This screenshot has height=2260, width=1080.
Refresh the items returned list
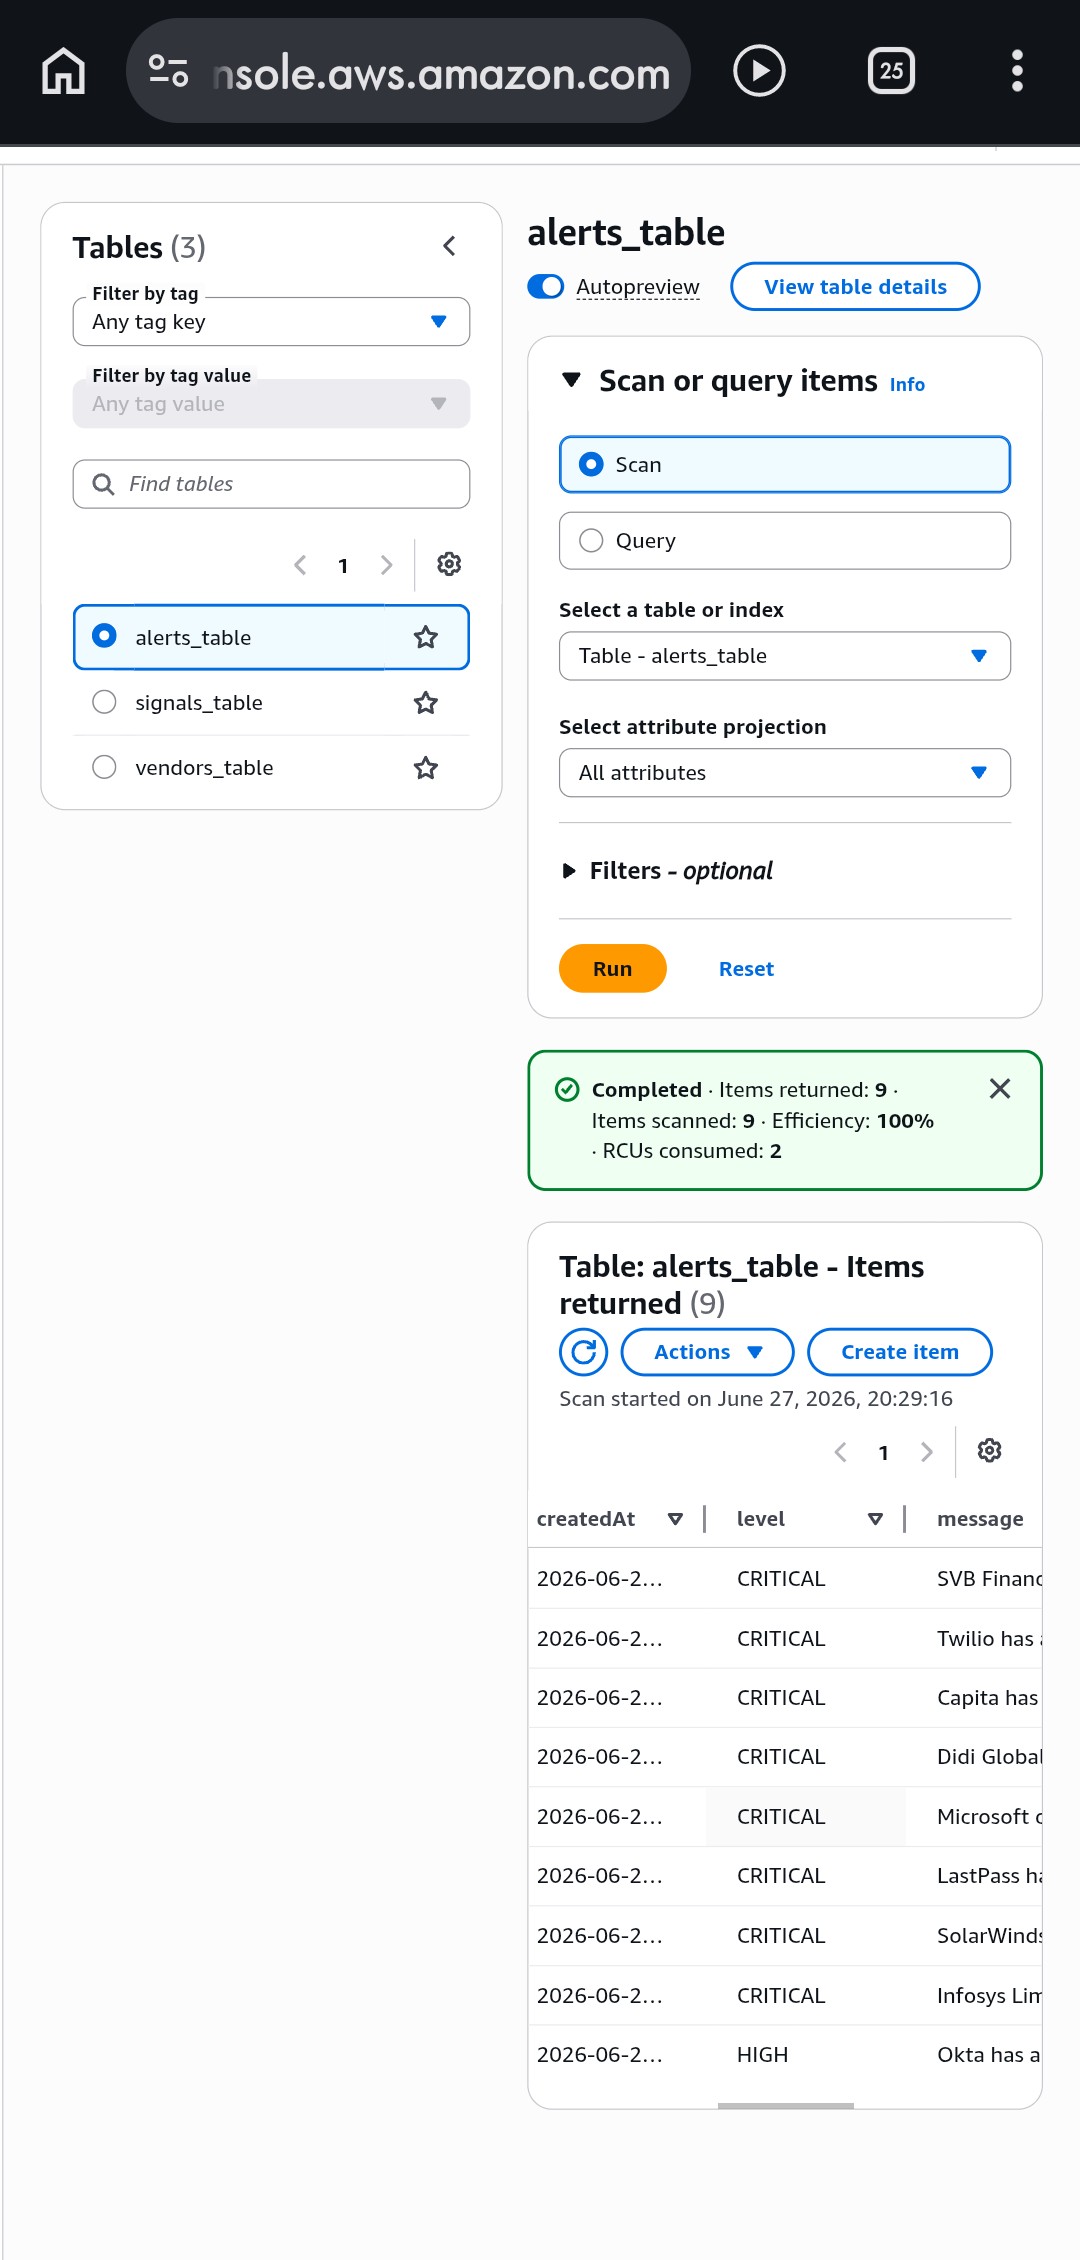coord(584,1352)
